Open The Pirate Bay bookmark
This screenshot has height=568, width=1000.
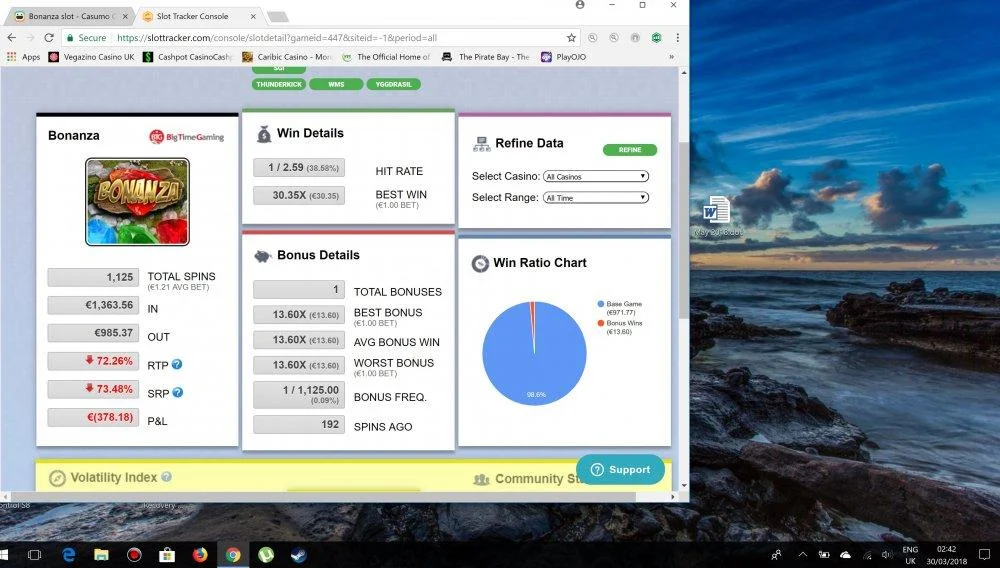tap(486, 57)
